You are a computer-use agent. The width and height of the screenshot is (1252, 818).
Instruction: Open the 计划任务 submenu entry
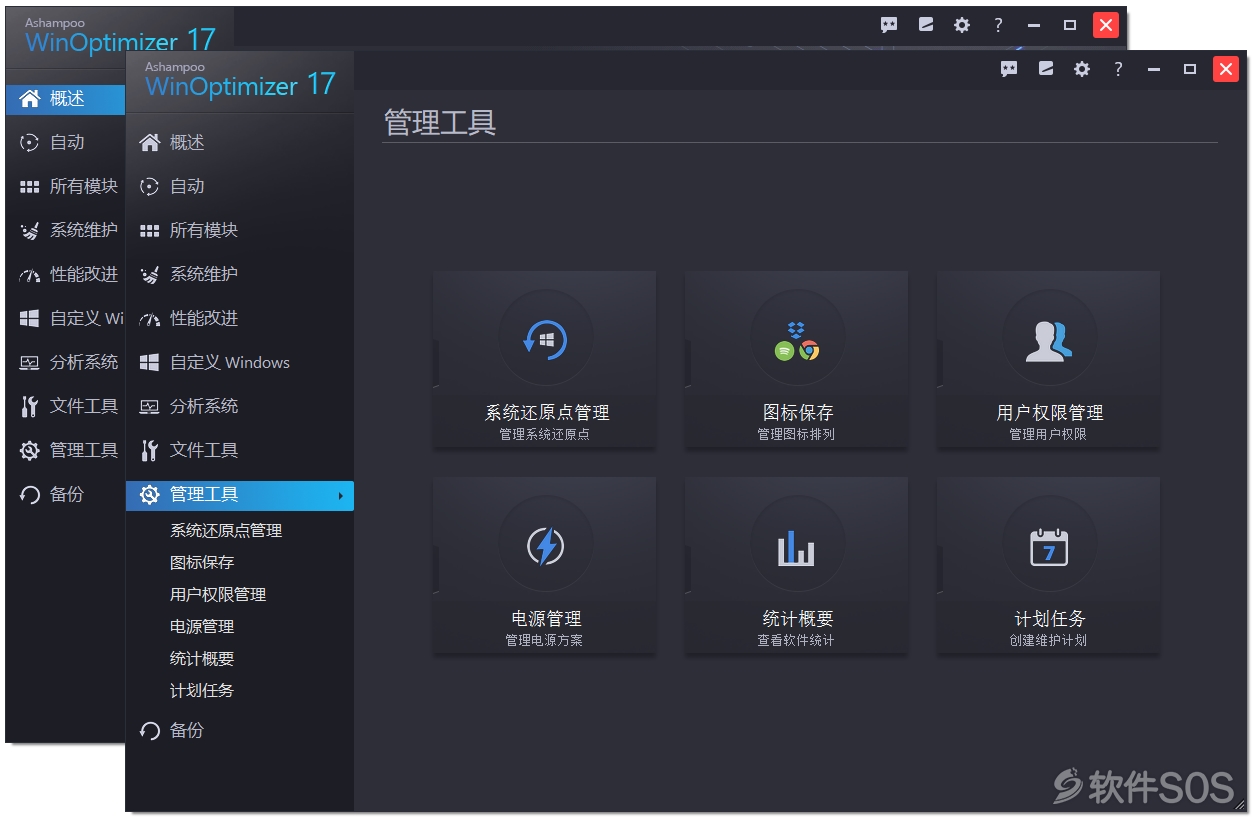click(x=202, y=691)
